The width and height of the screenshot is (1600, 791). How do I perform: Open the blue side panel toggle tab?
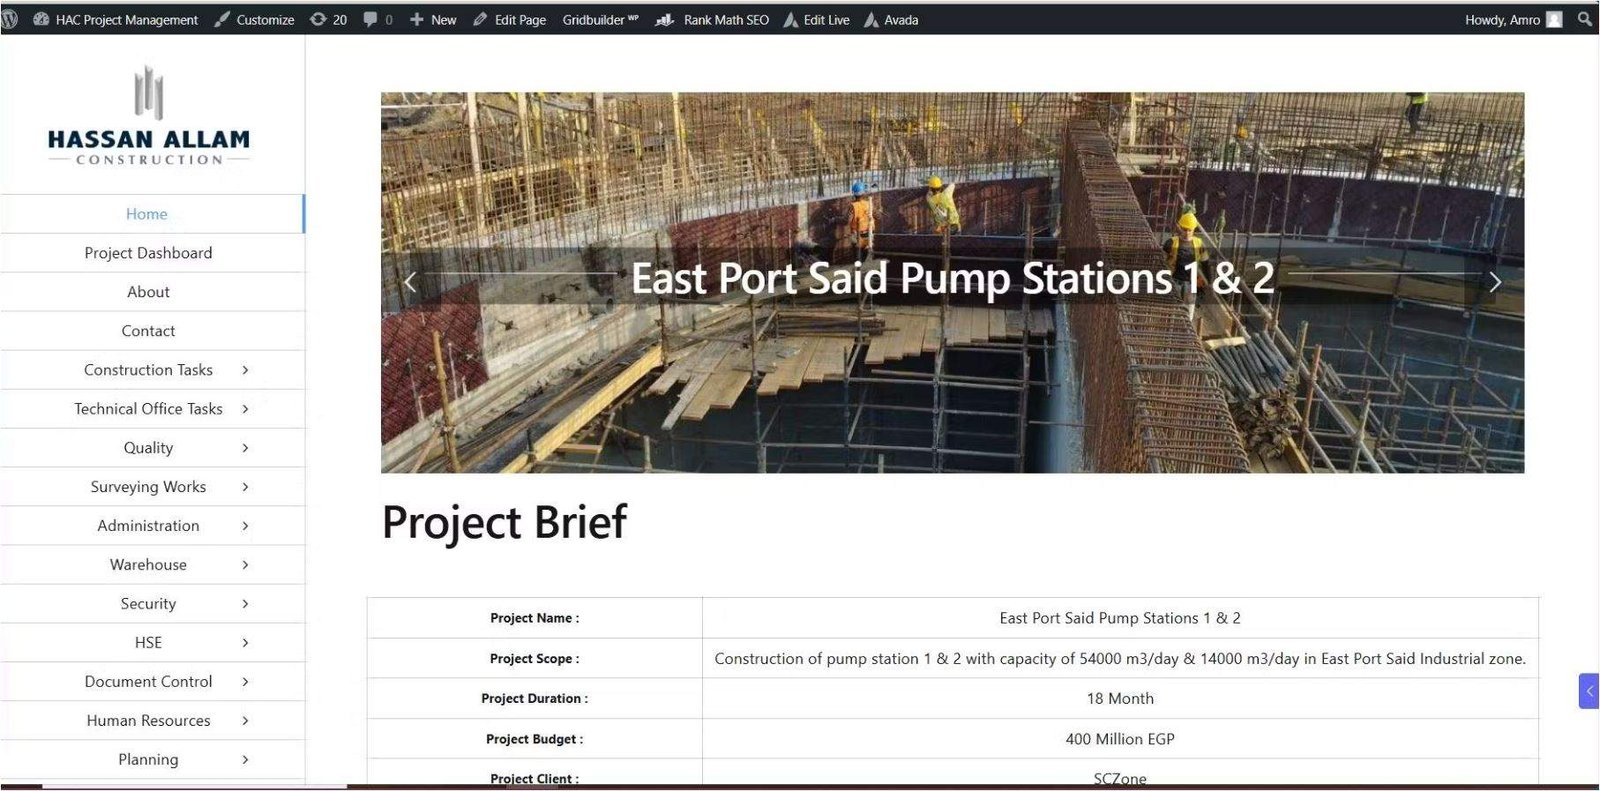[x=1588, y=691]
